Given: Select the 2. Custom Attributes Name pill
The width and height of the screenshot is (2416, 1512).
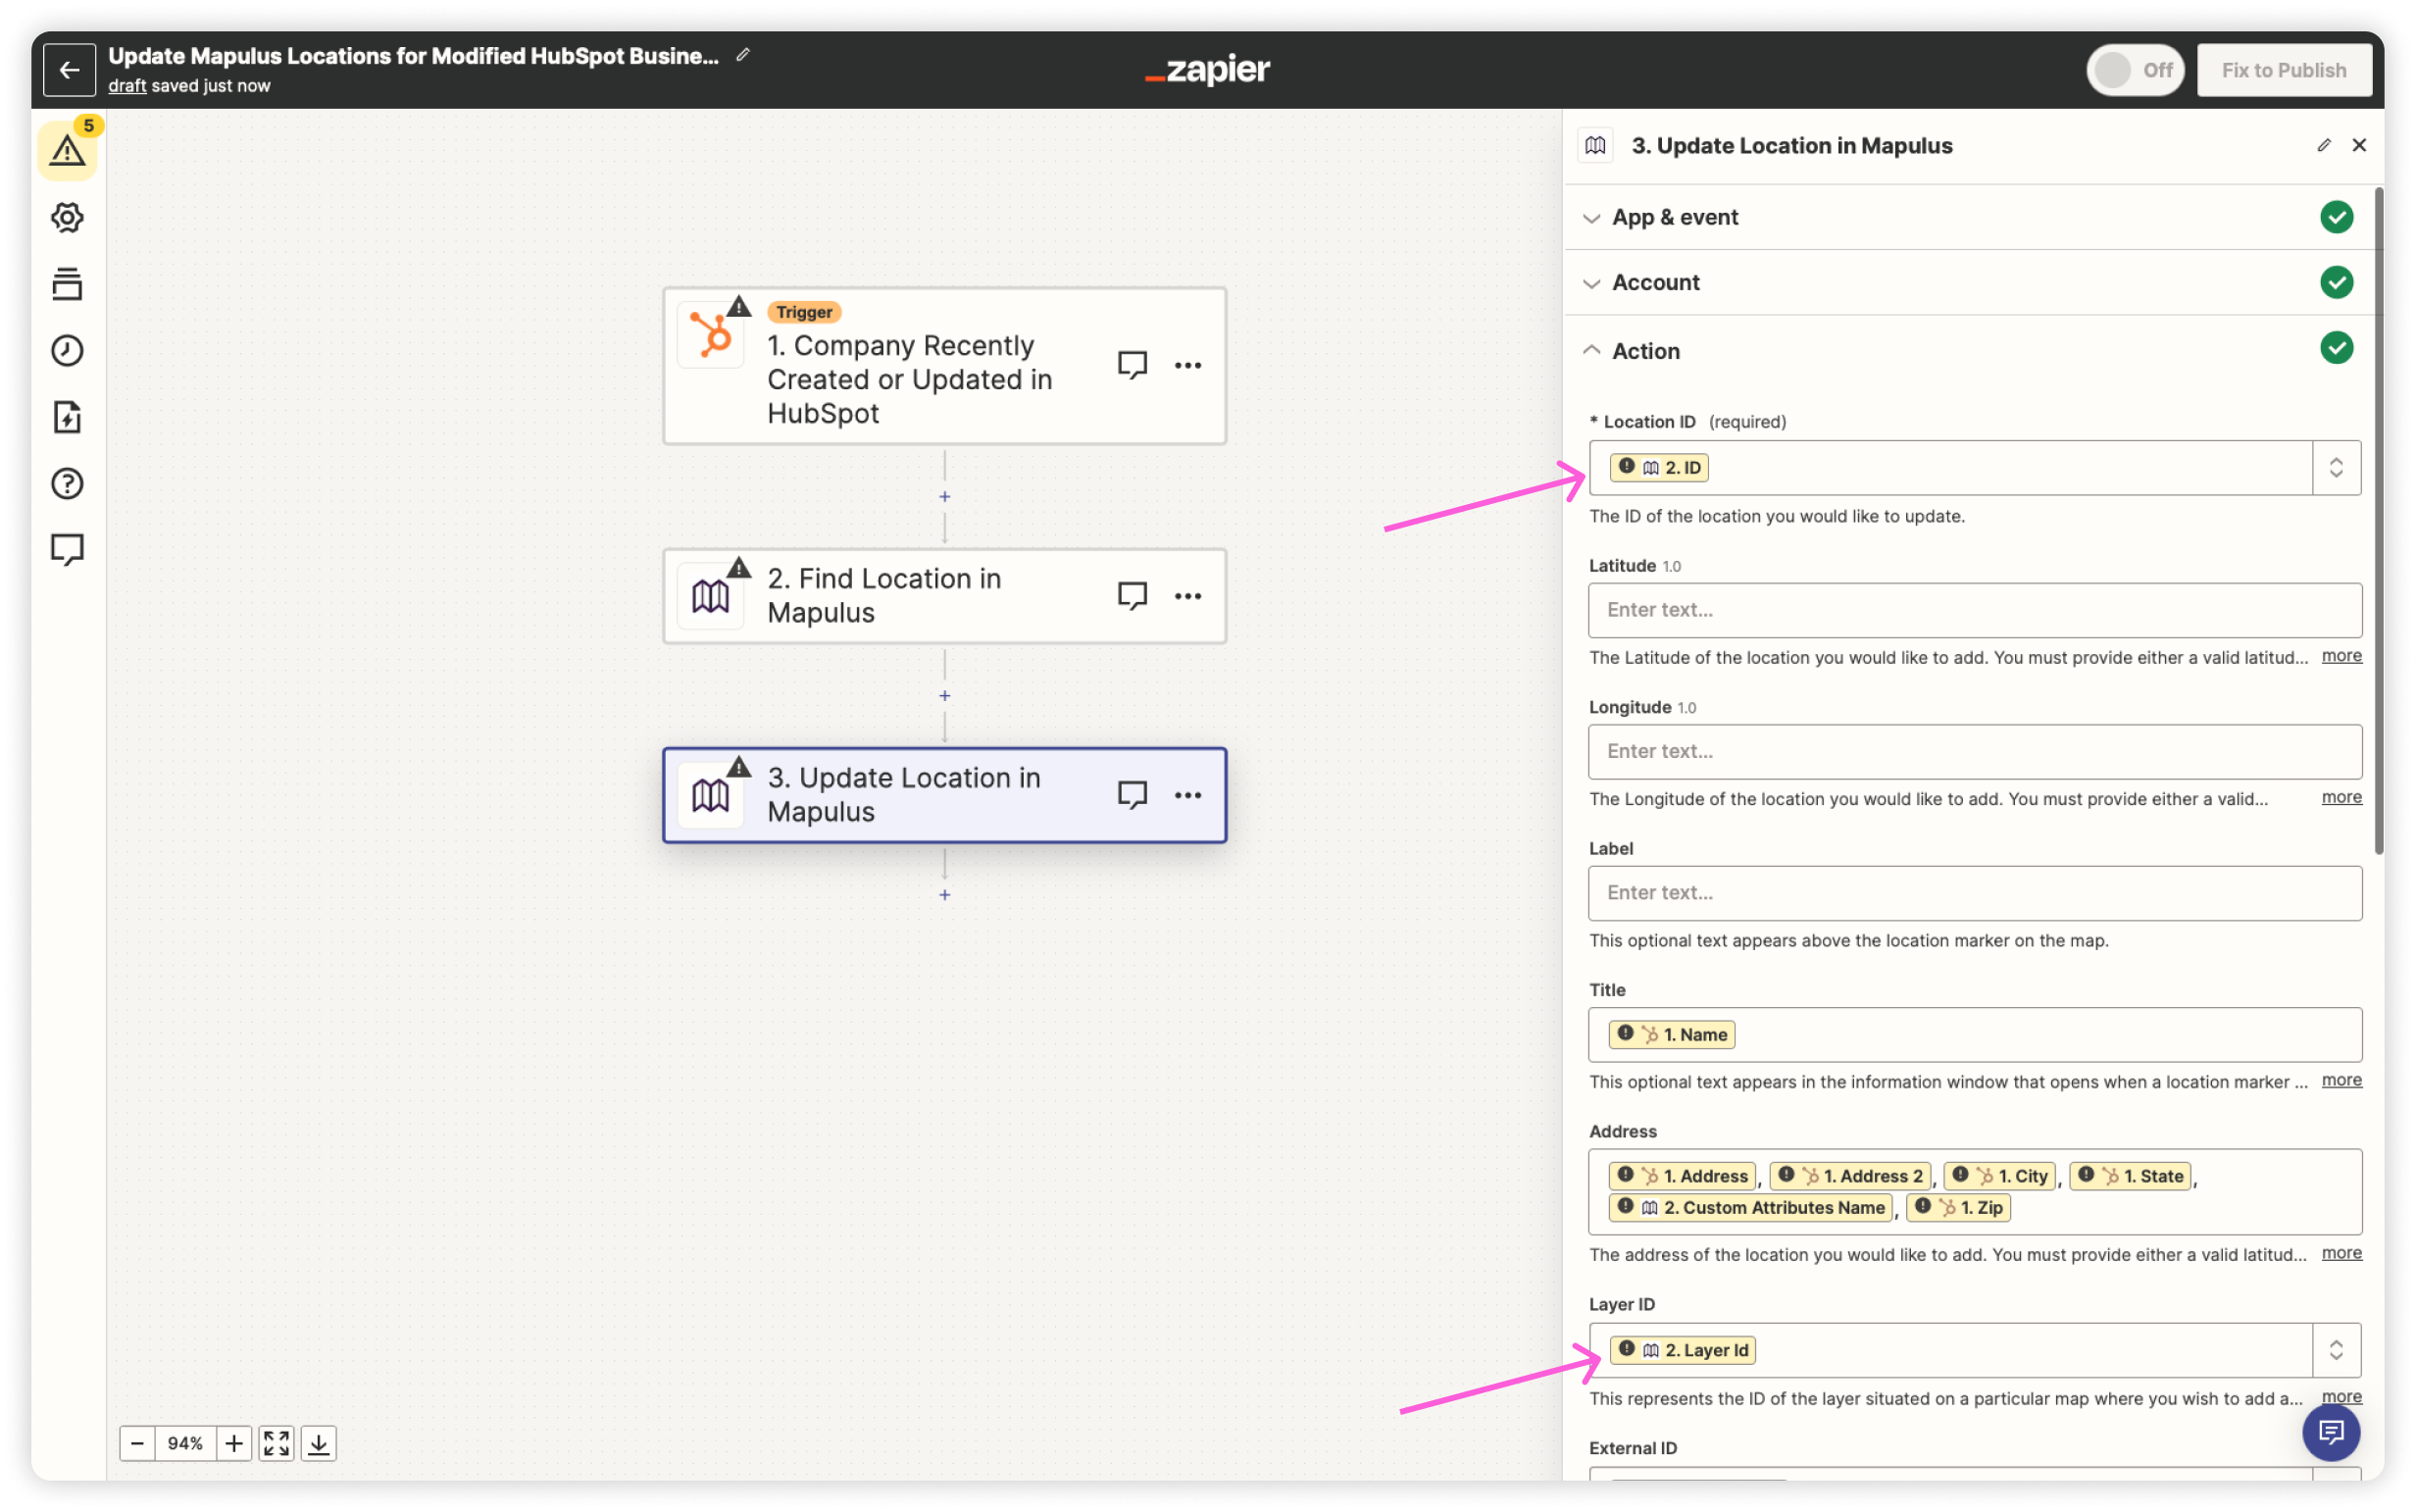Looking at the screenshot, I should click(1750, 1208).
